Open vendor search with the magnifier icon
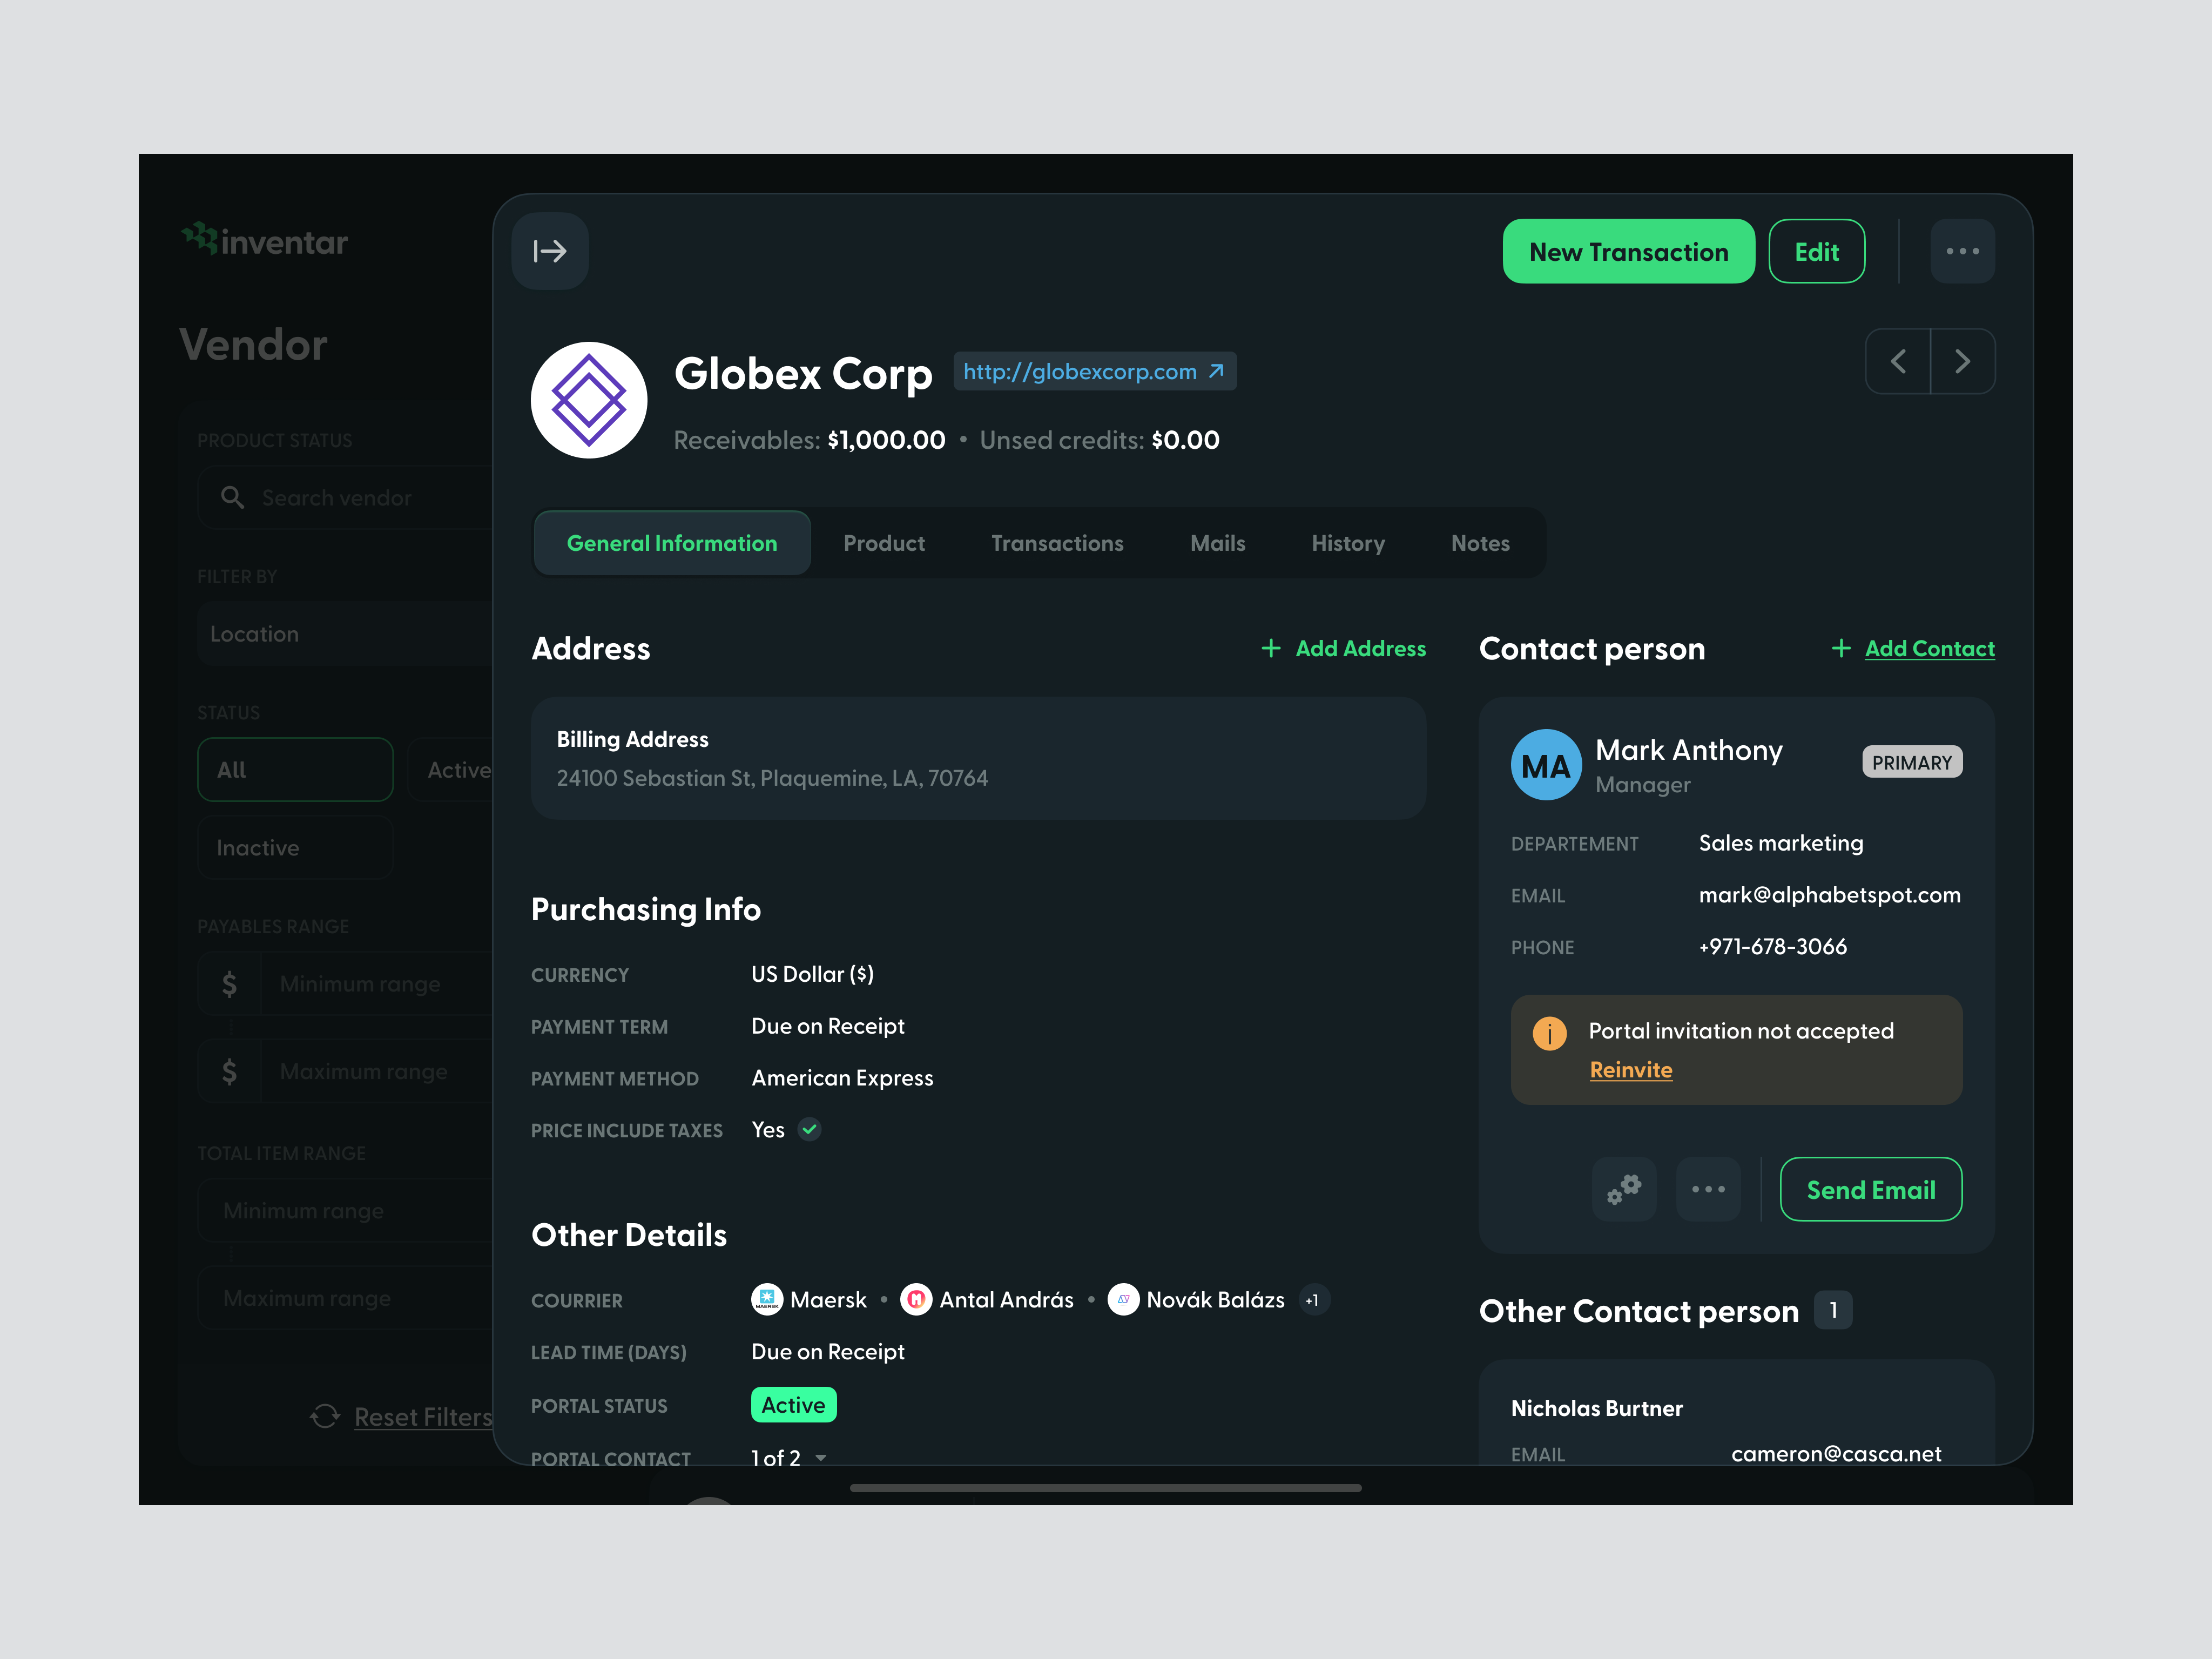 pos(233,497)
